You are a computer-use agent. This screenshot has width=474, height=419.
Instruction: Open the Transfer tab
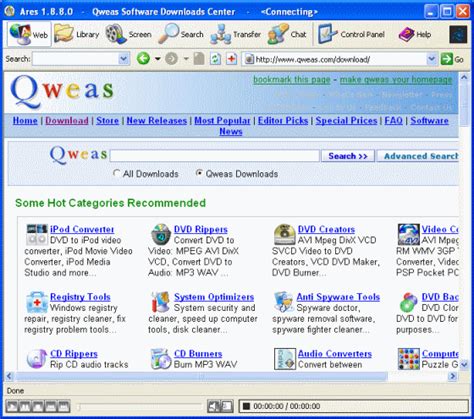[235, 34]
